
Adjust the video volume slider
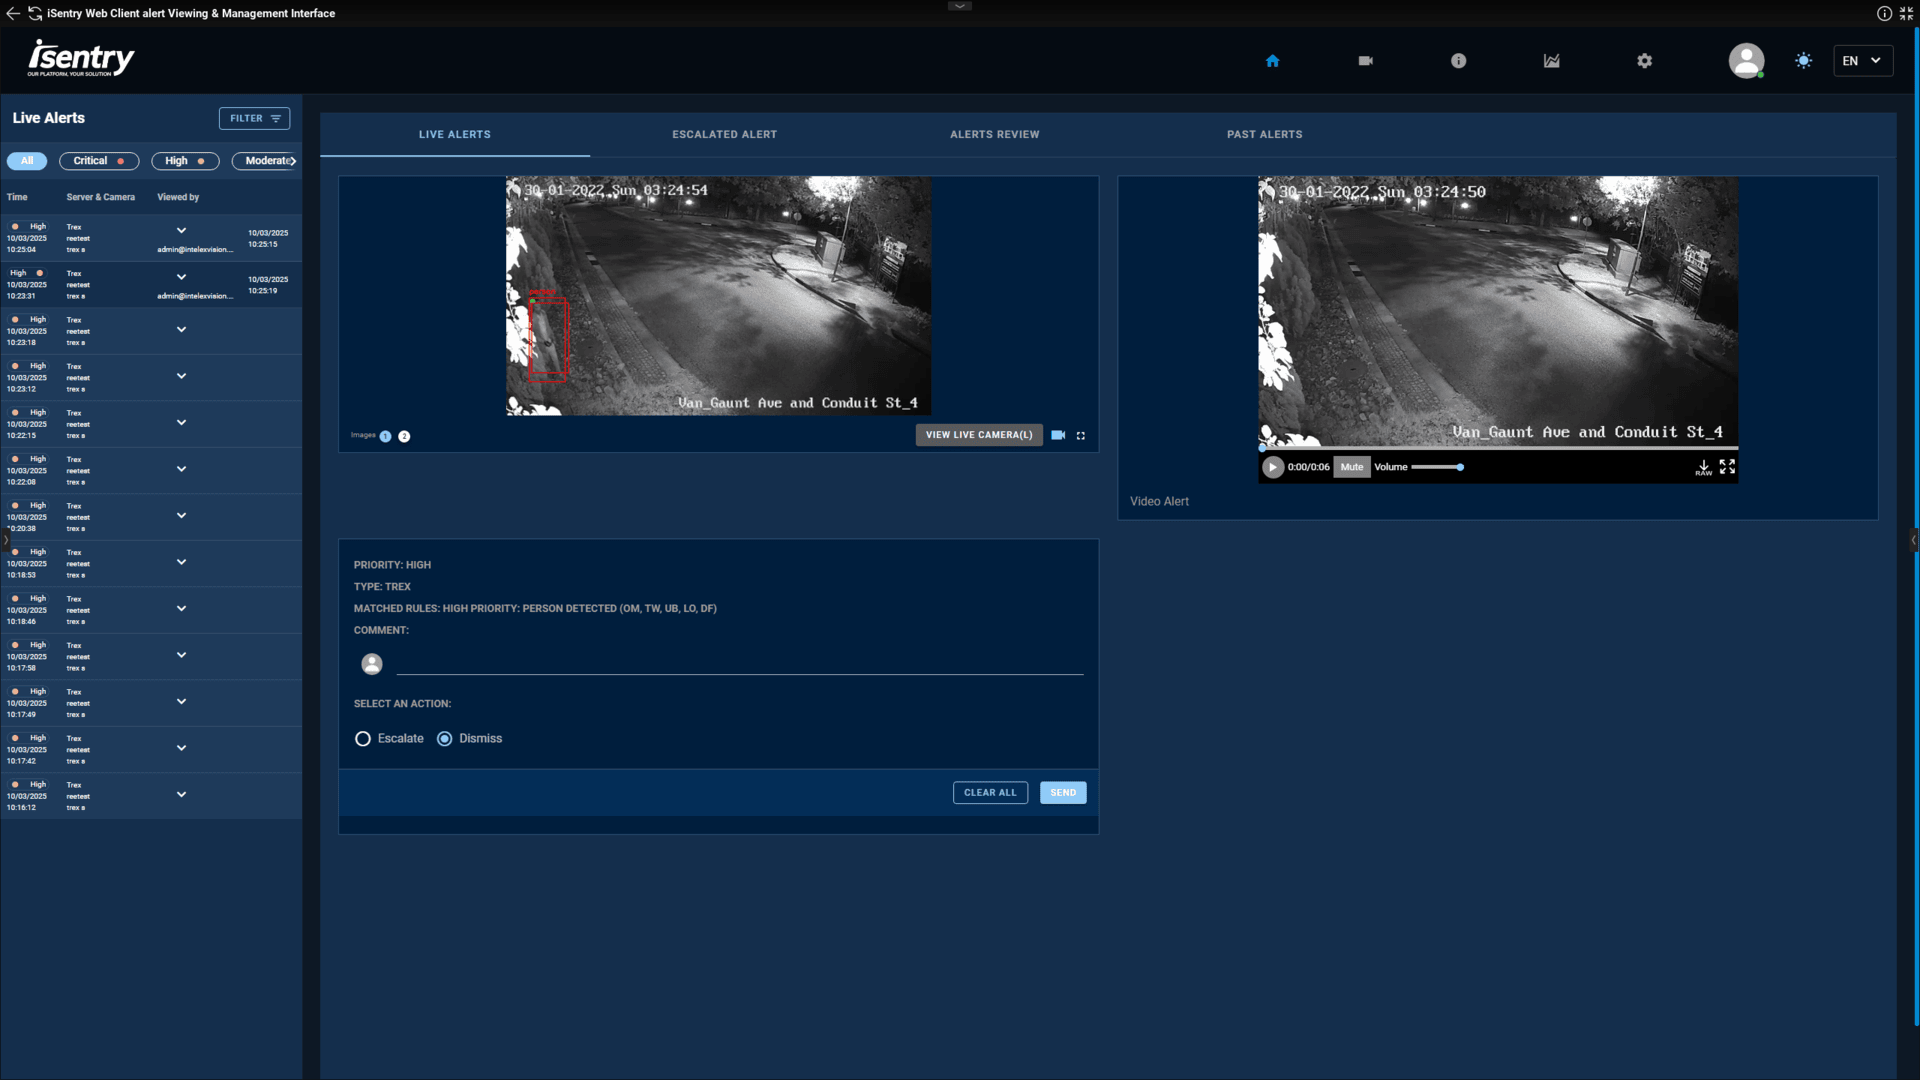[1437, 467]
